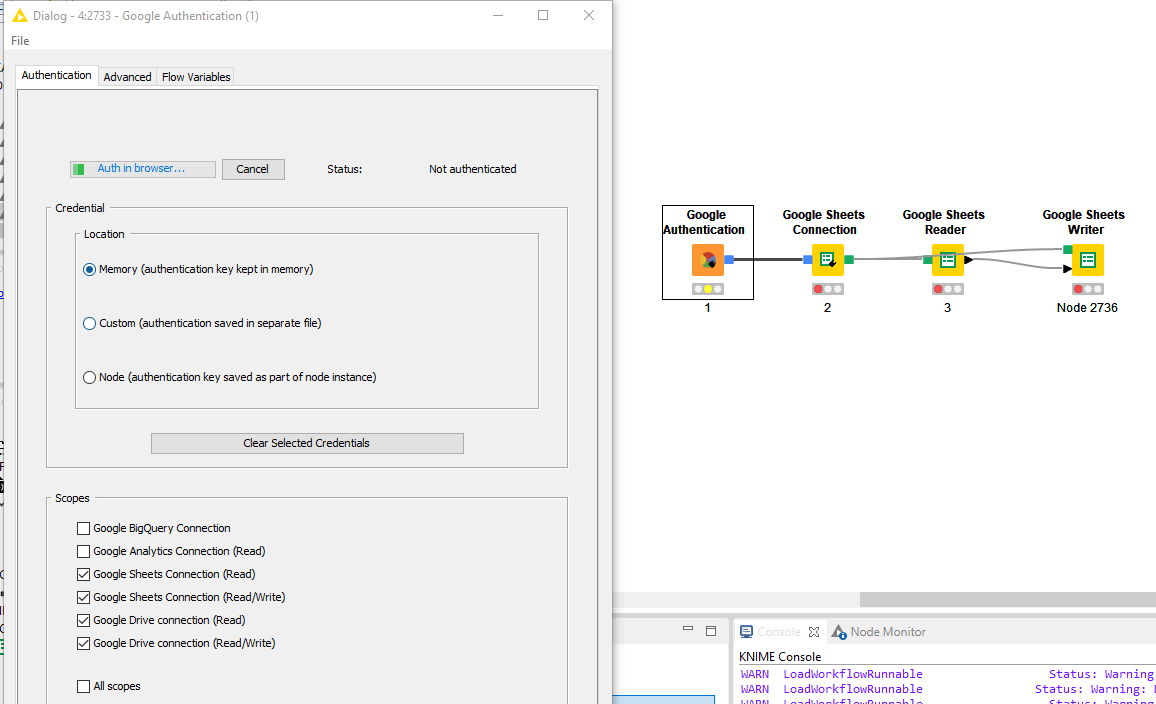Click the Google Authentication node icon
1156x704 pixels.
coord(708,259)
